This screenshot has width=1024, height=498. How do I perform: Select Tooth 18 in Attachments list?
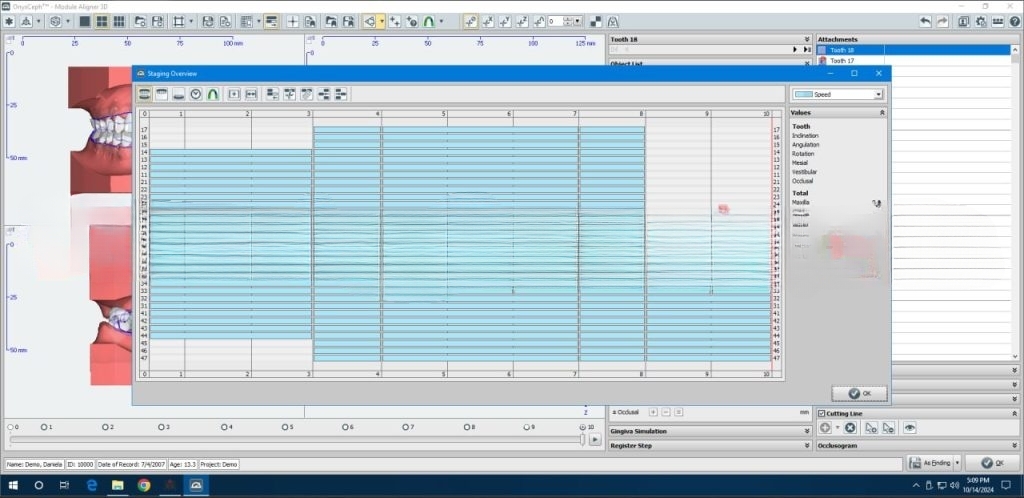point(842,50)
